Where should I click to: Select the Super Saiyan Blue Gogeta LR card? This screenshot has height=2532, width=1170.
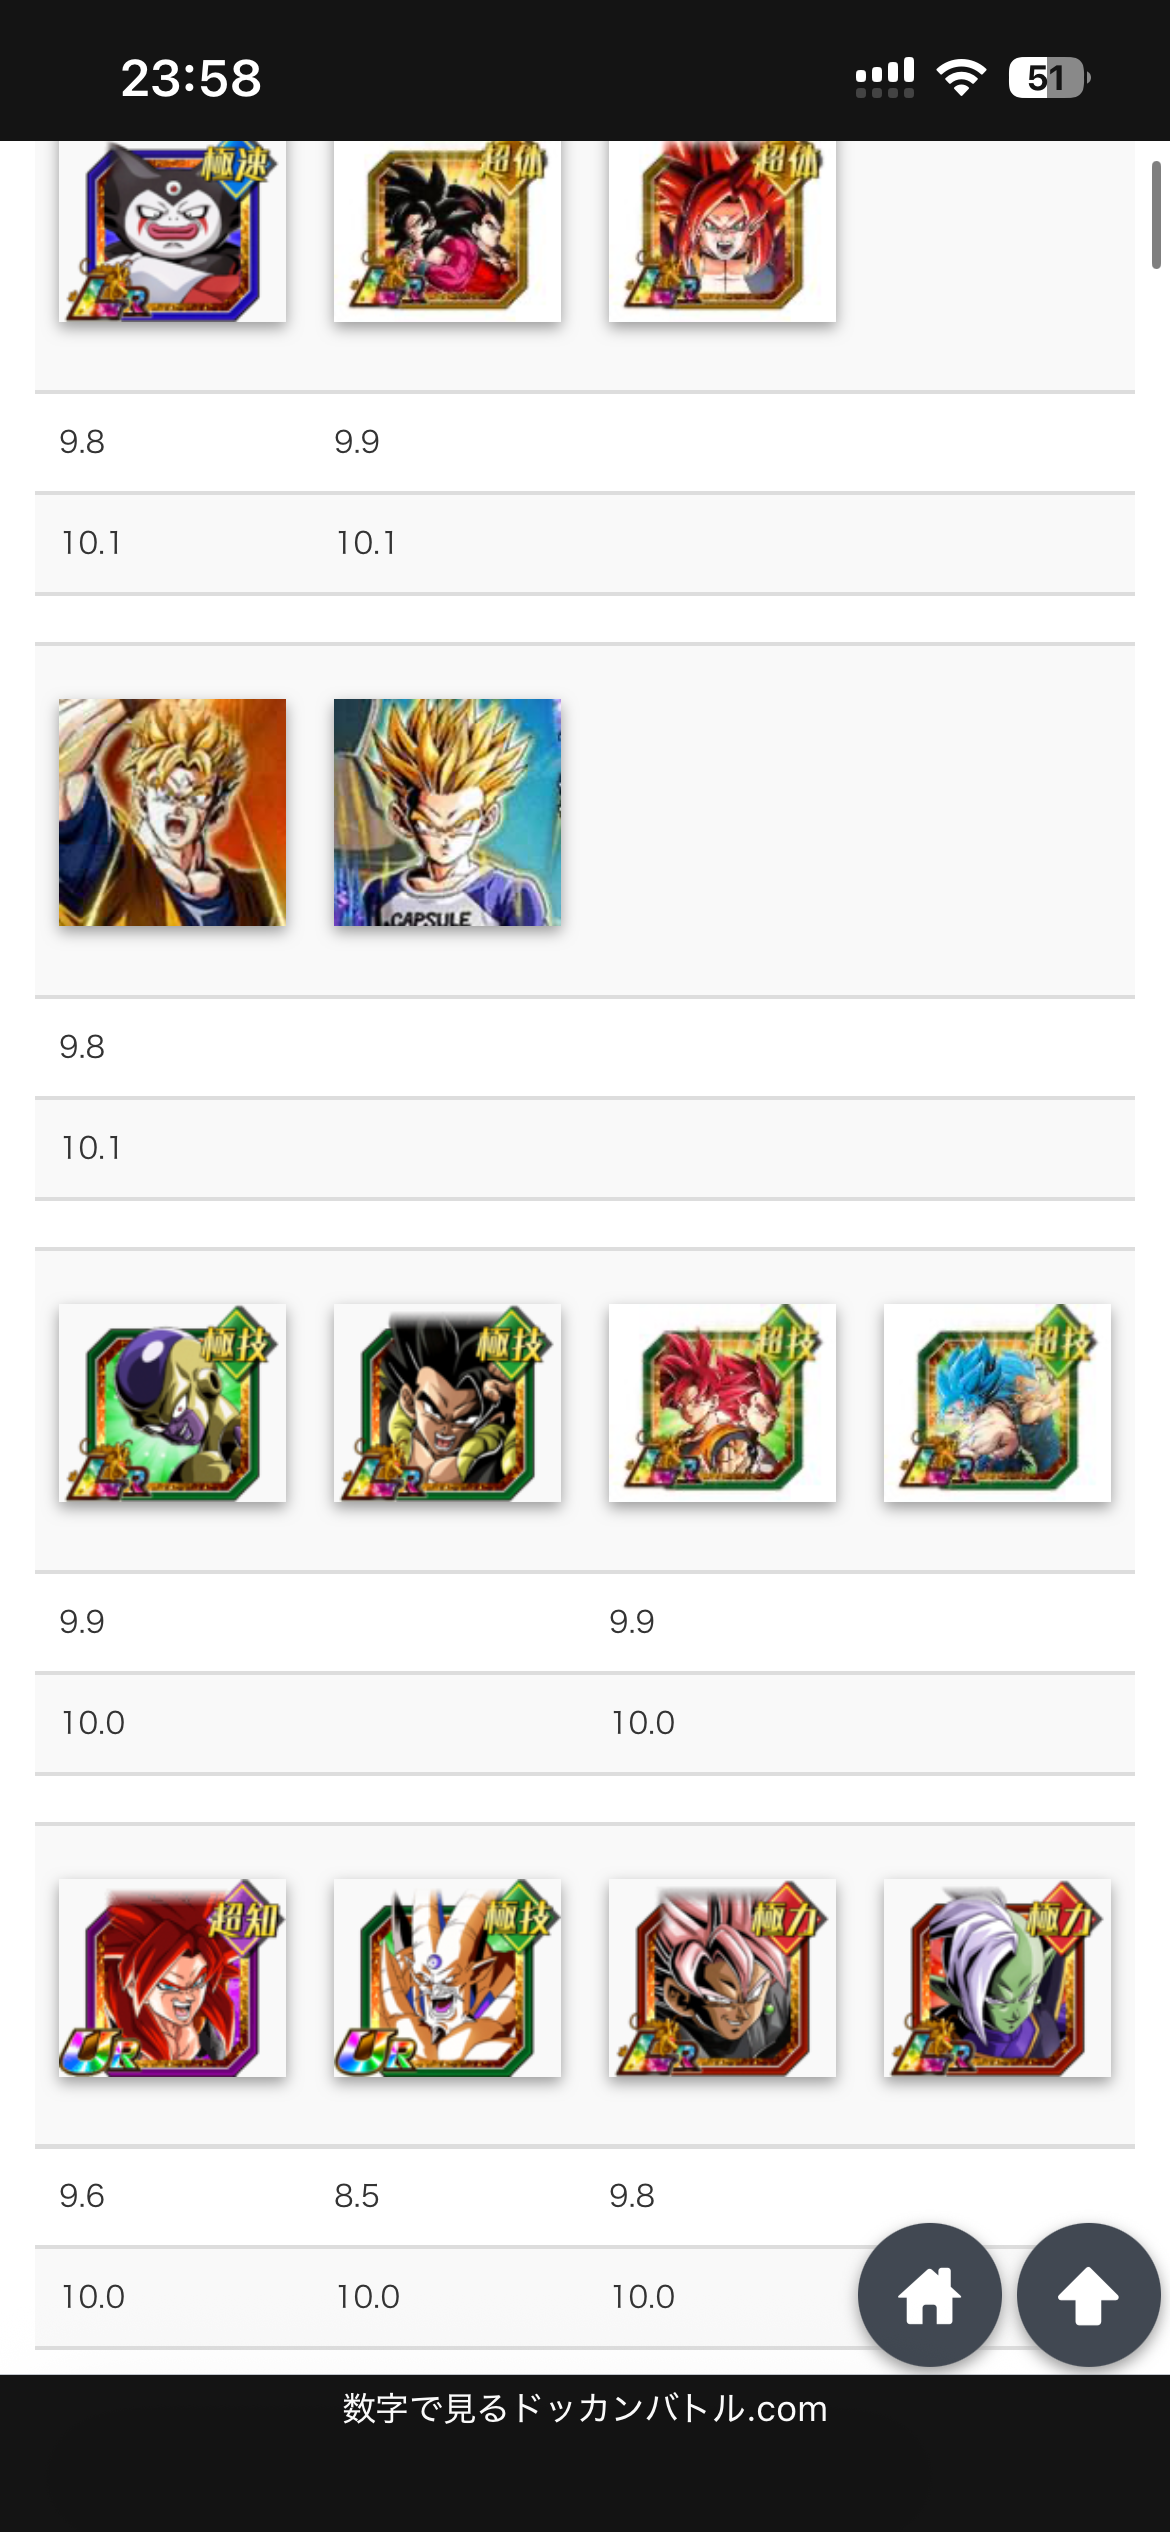click(x=997, y=1402)
